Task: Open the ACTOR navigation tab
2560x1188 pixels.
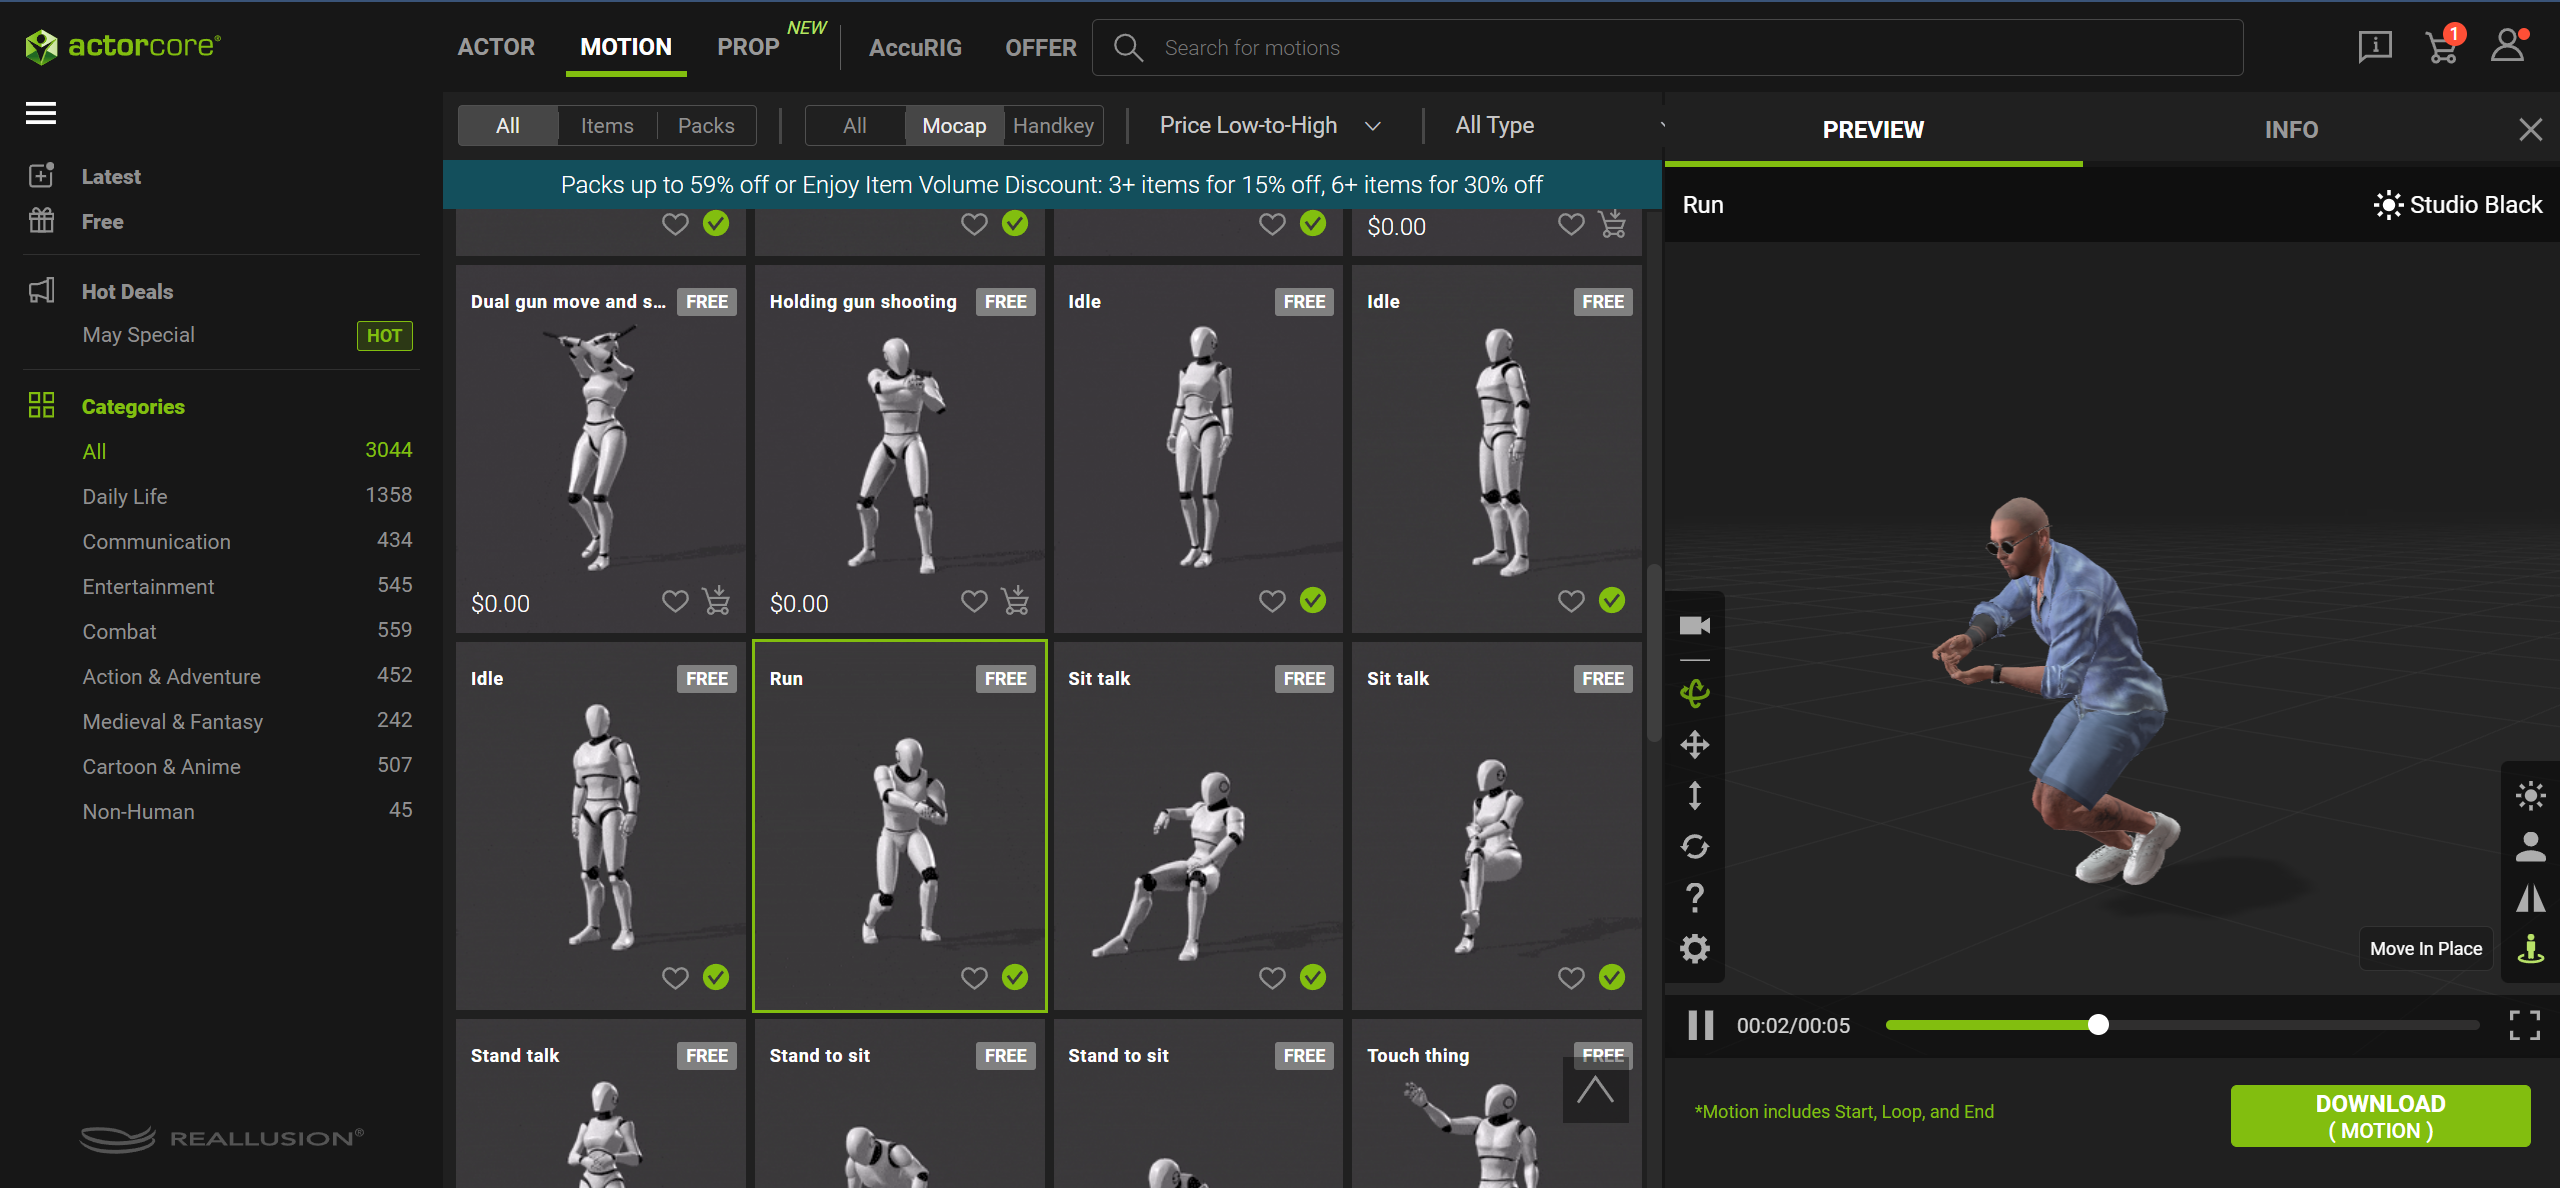Action: click(x=496, y=47)
